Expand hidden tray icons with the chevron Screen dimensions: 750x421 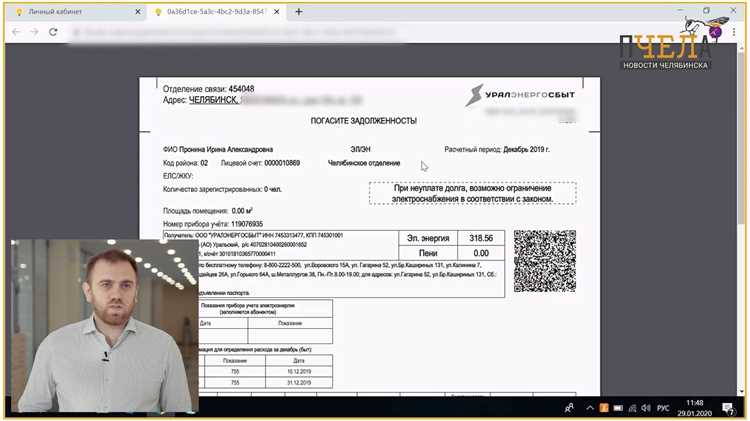point(590,408)
